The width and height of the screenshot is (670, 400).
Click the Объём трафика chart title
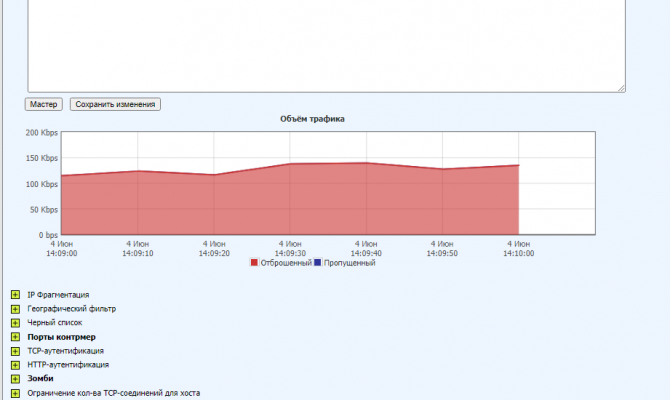point(312,119)
